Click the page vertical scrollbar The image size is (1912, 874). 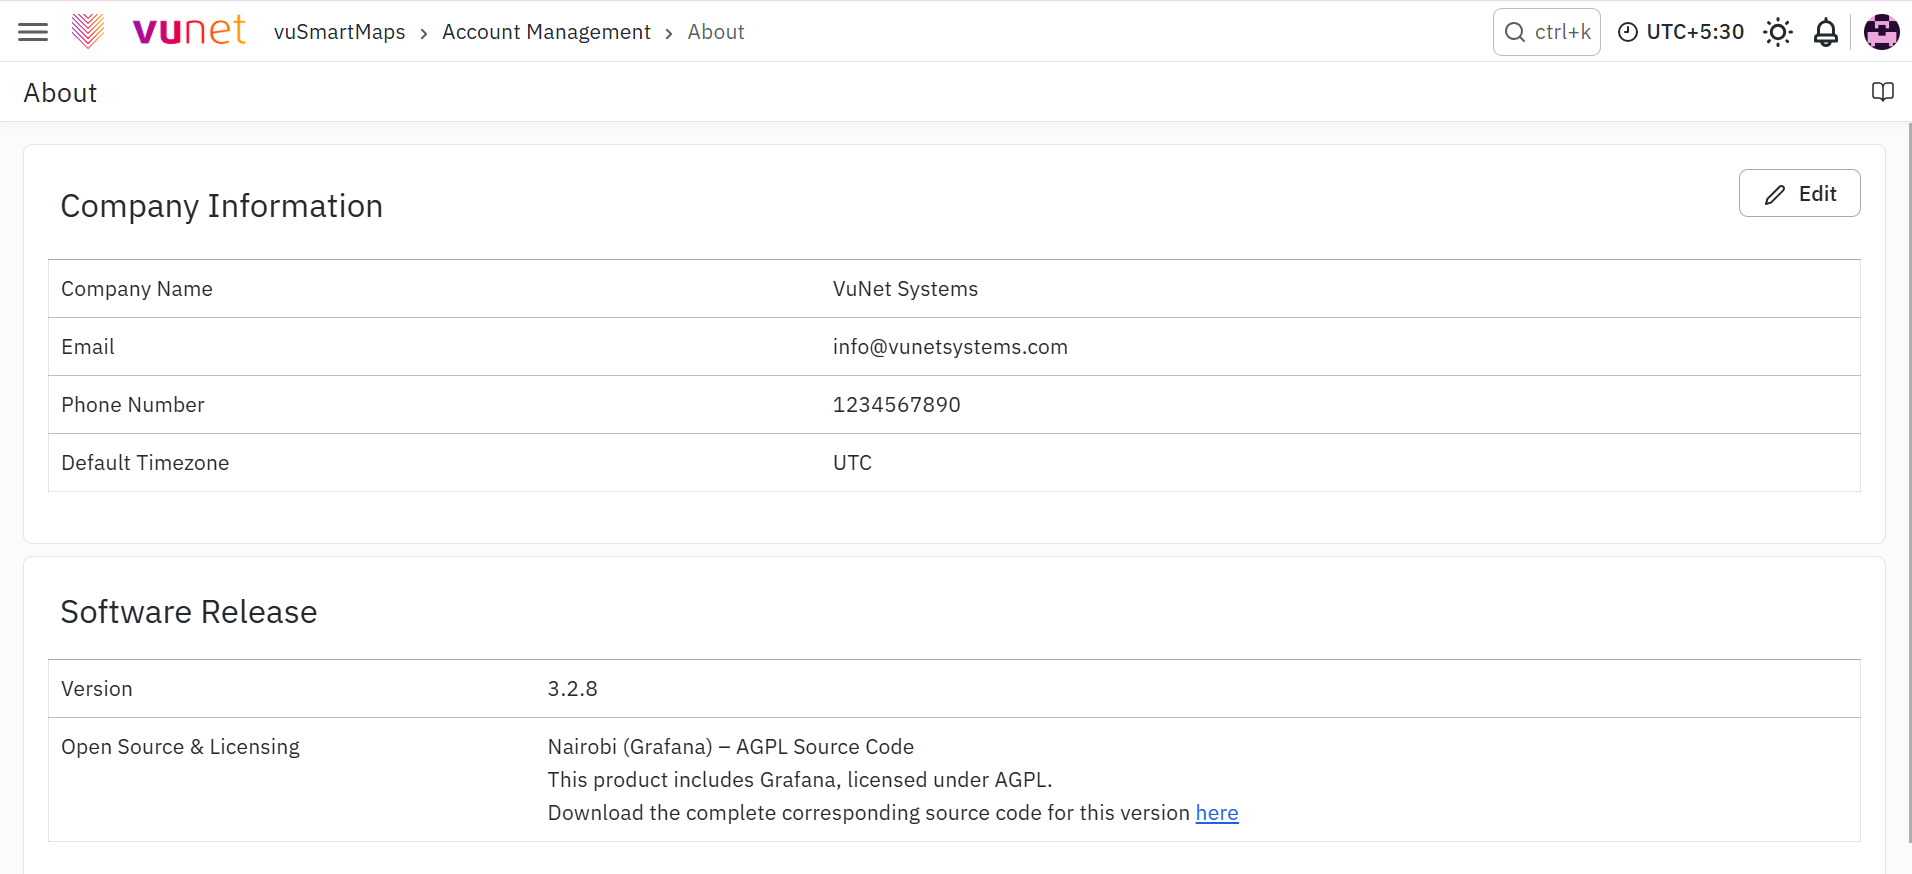point(1909,480)
